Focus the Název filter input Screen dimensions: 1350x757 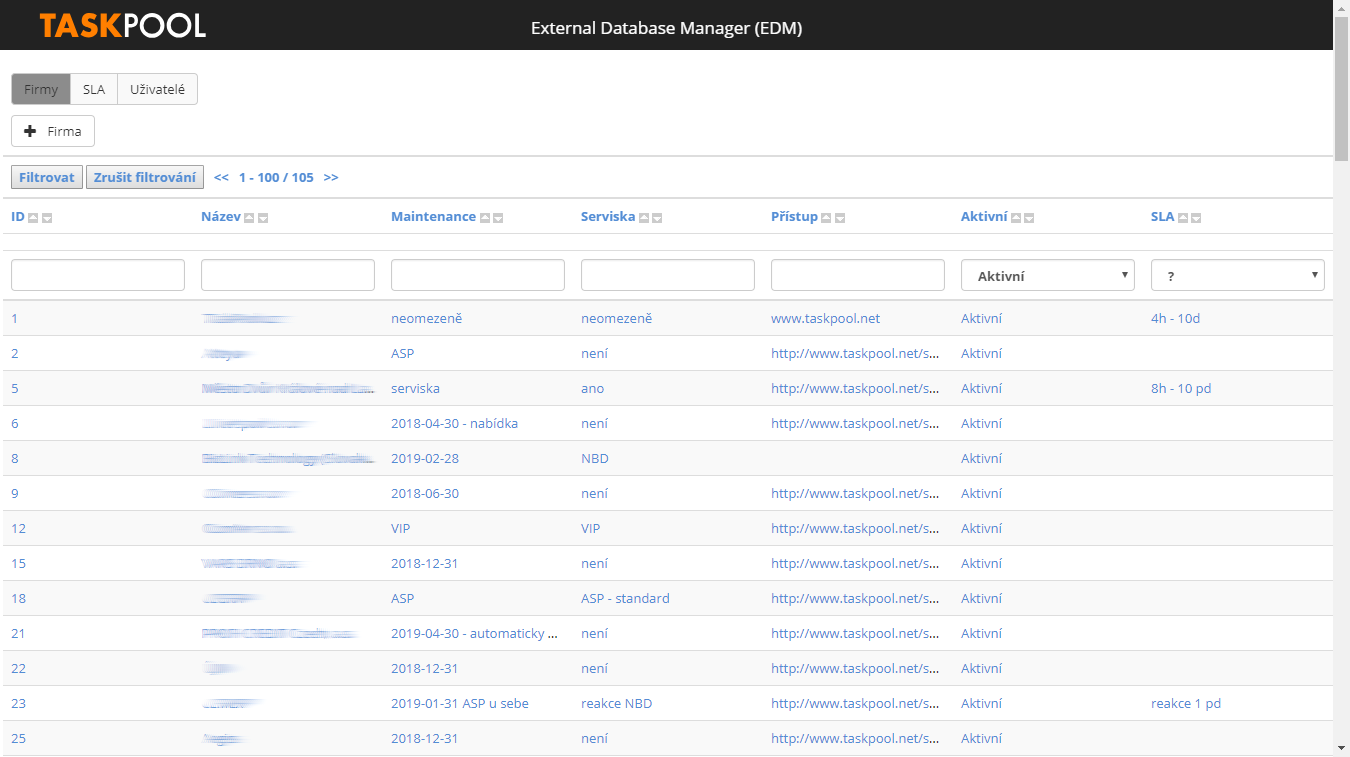[288, 275]
